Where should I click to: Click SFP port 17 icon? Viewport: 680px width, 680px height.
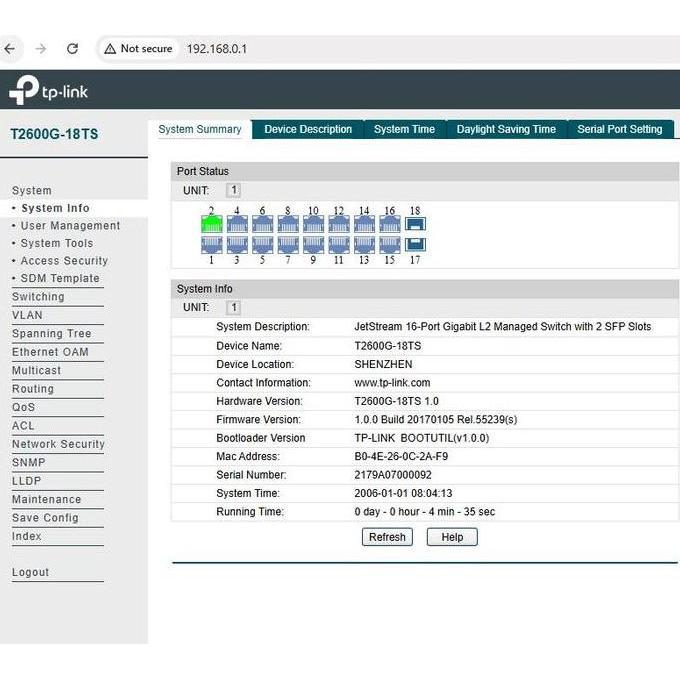[415, 245]
